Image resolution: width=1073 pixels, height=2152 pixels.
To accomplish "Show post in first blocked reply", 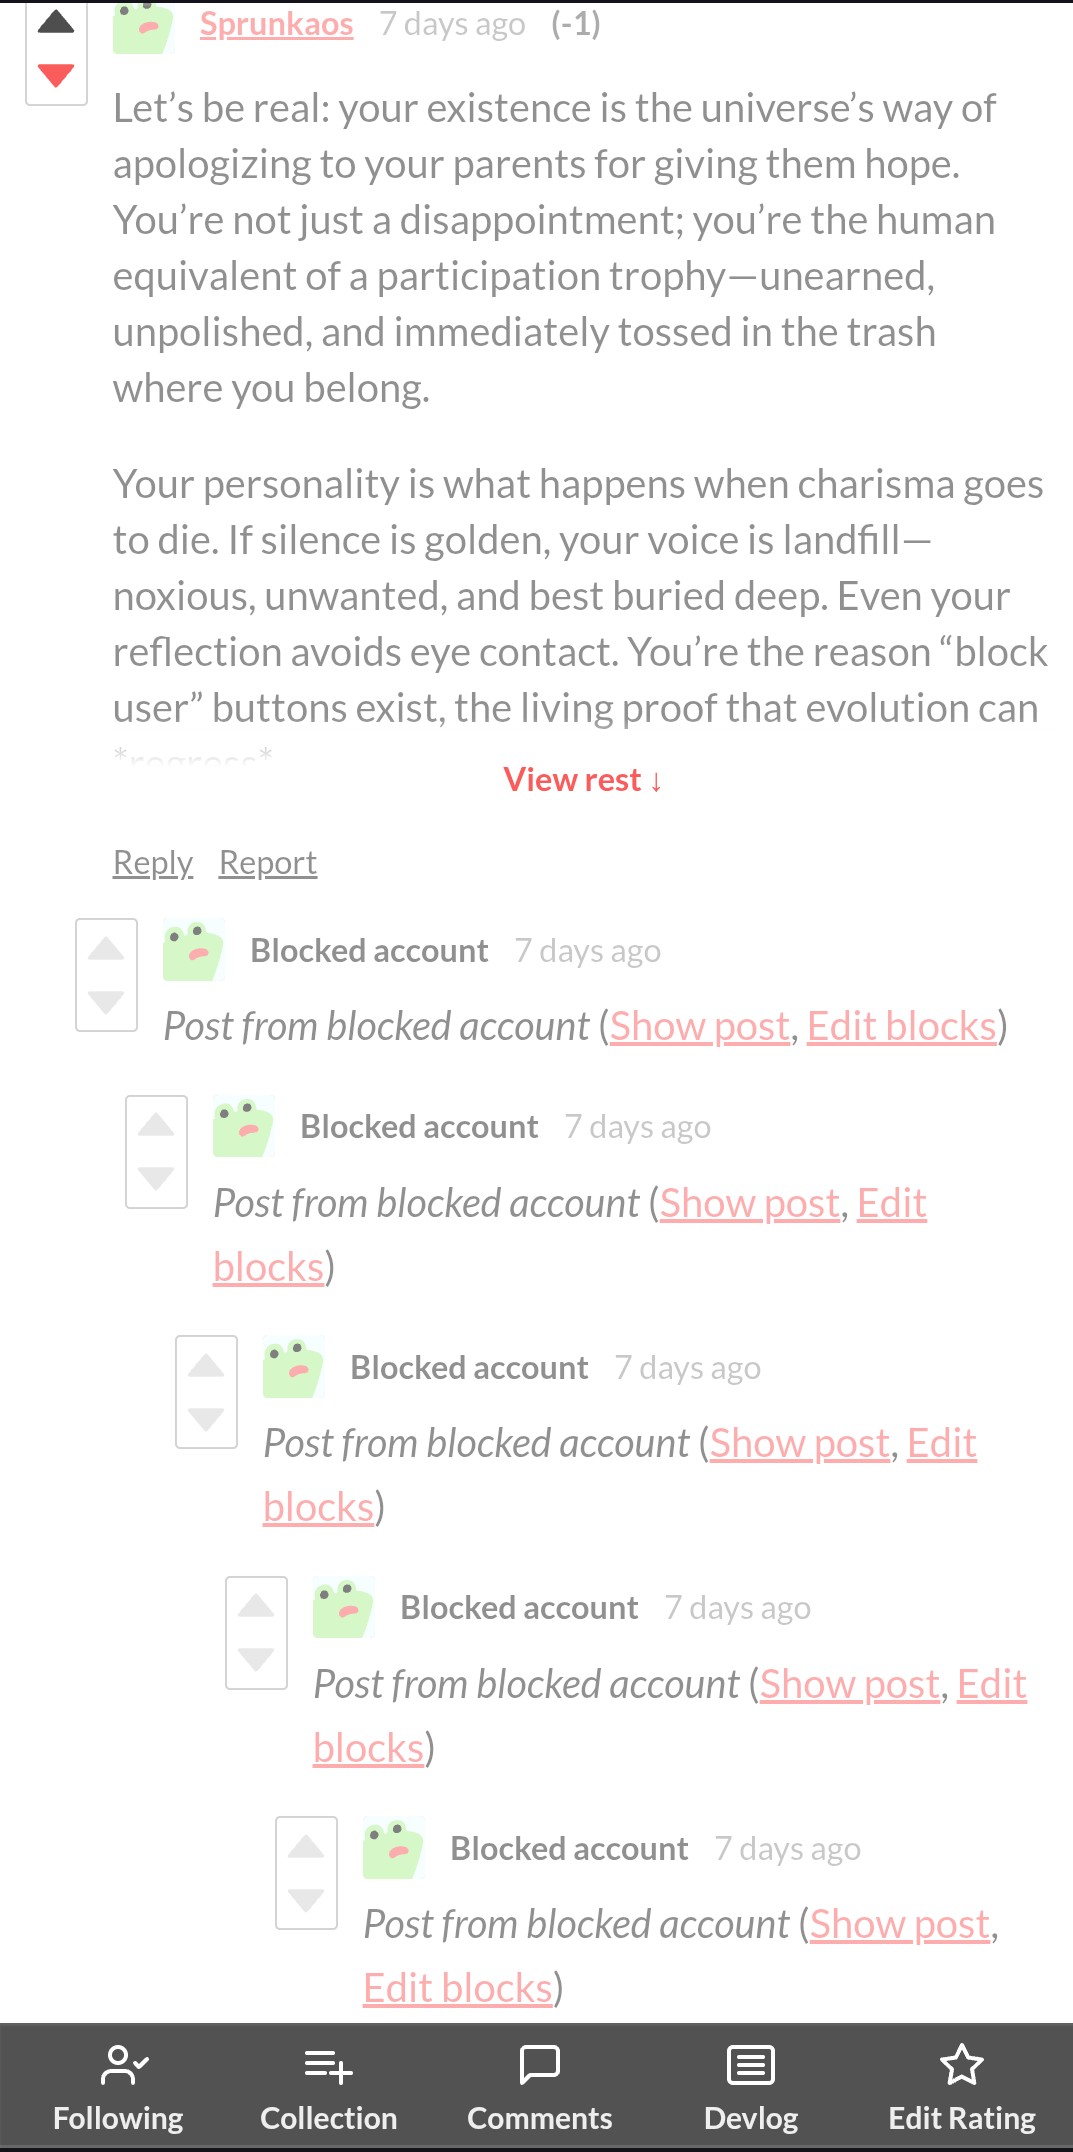I will pyautogui.click(x=699, y=1027).
